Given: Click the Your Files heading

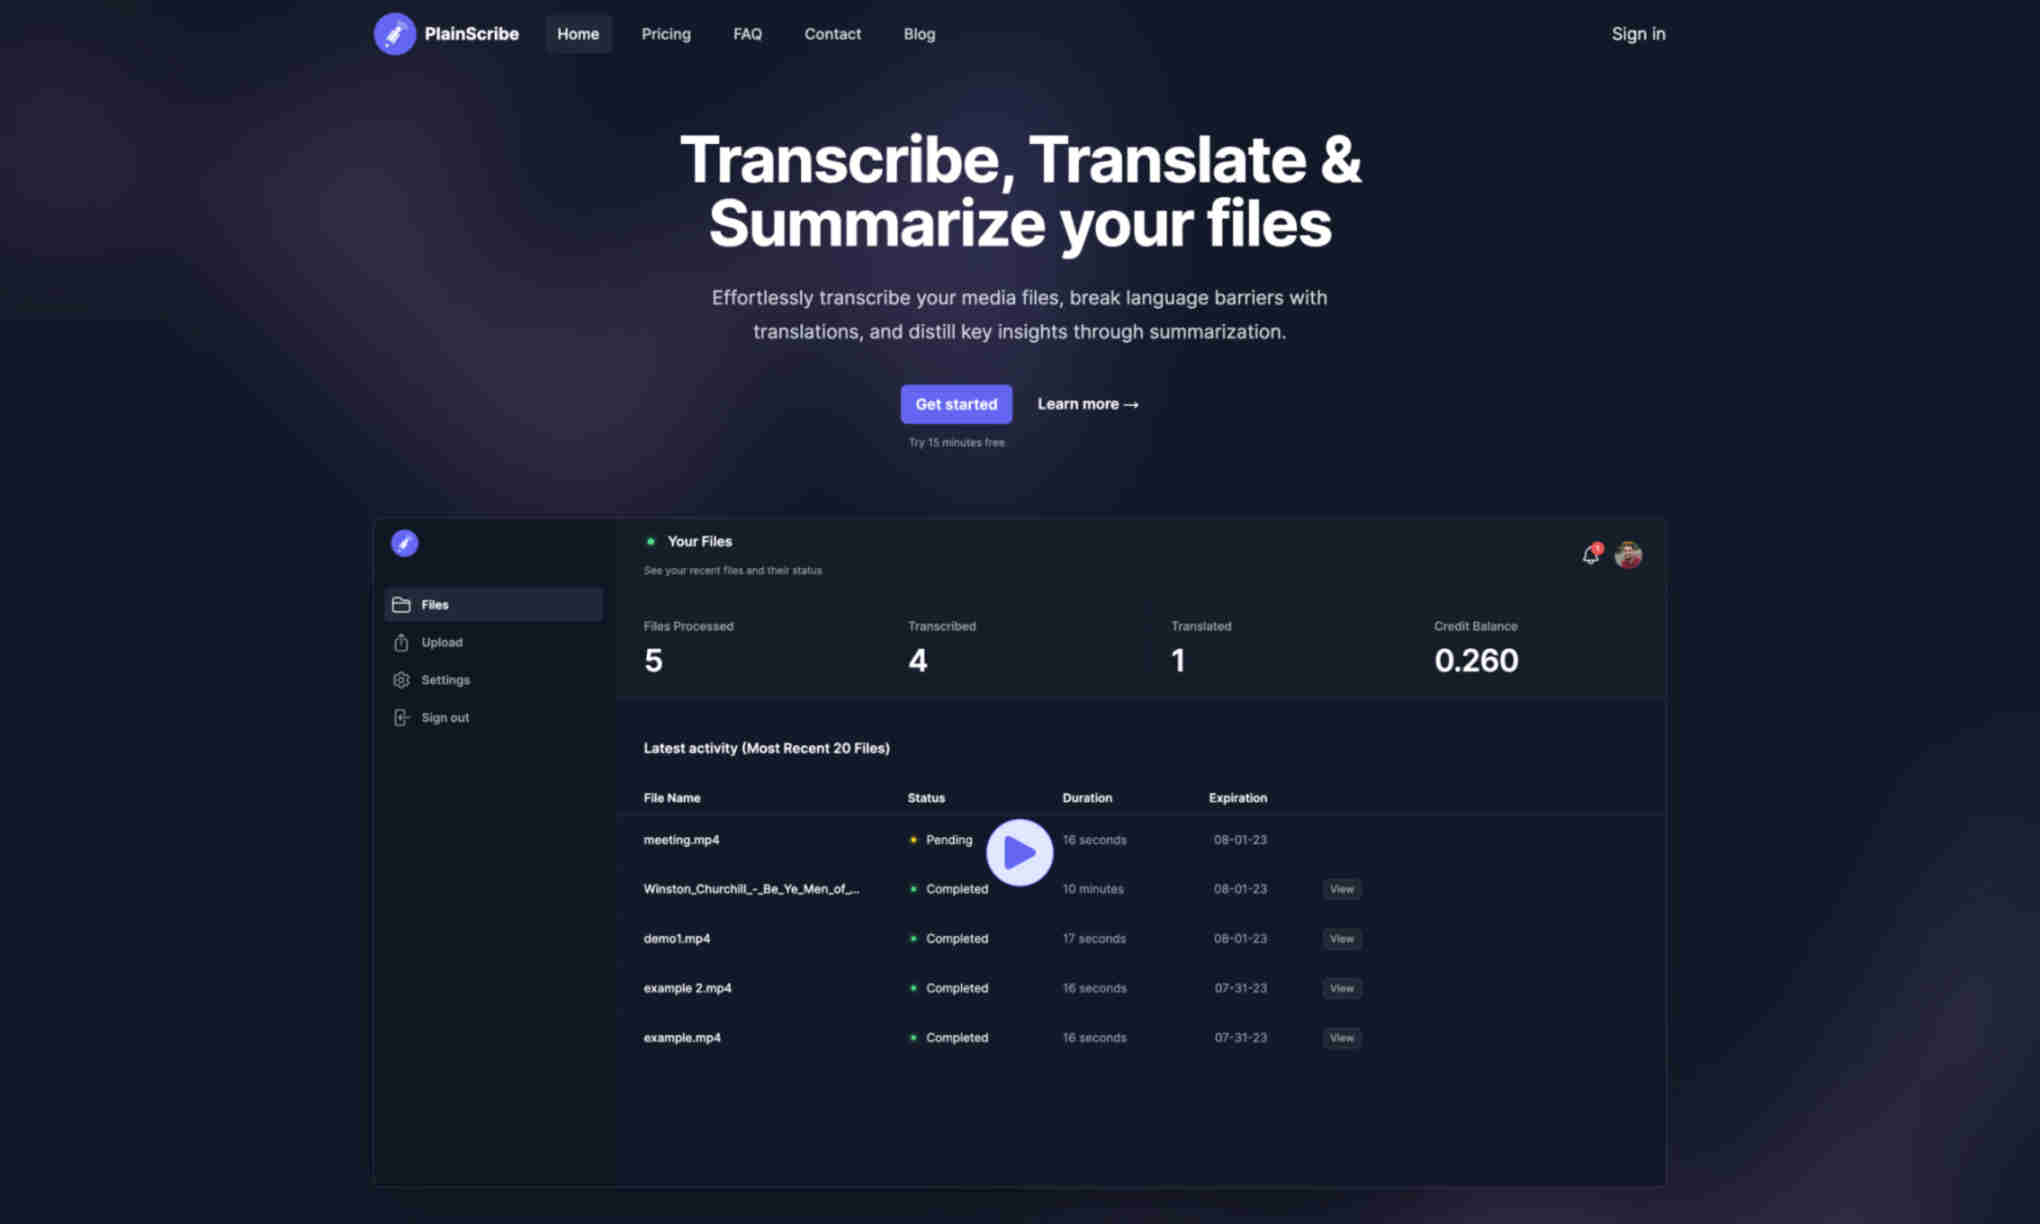Looking at the screenshot, I should tap(699, 541).
